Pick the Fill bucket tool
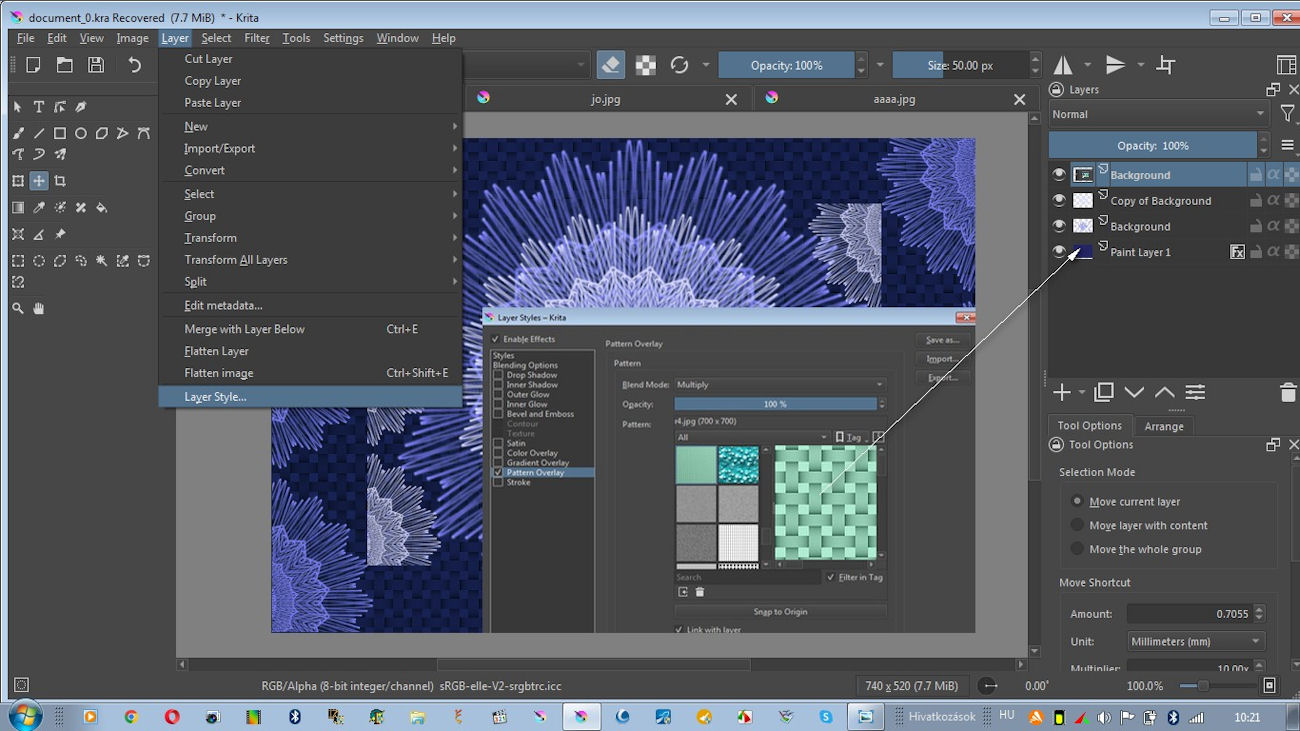Screen dimensions: 1300x731 point(102,208)
